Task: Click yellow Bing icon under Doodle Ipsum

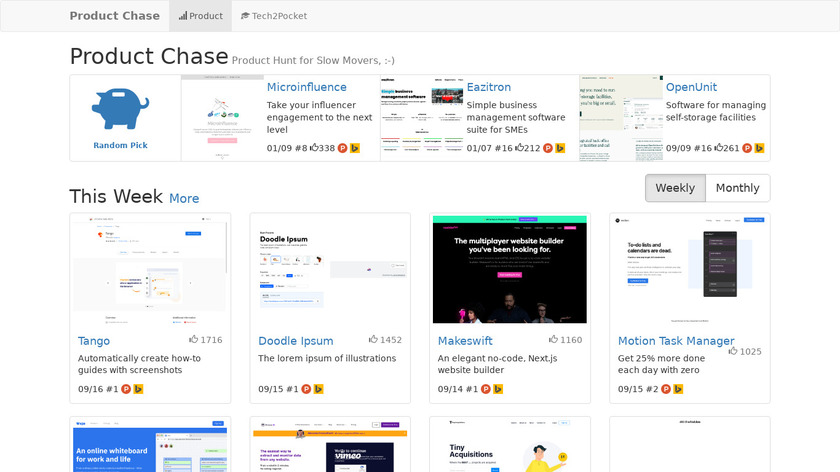Action: 318,389
